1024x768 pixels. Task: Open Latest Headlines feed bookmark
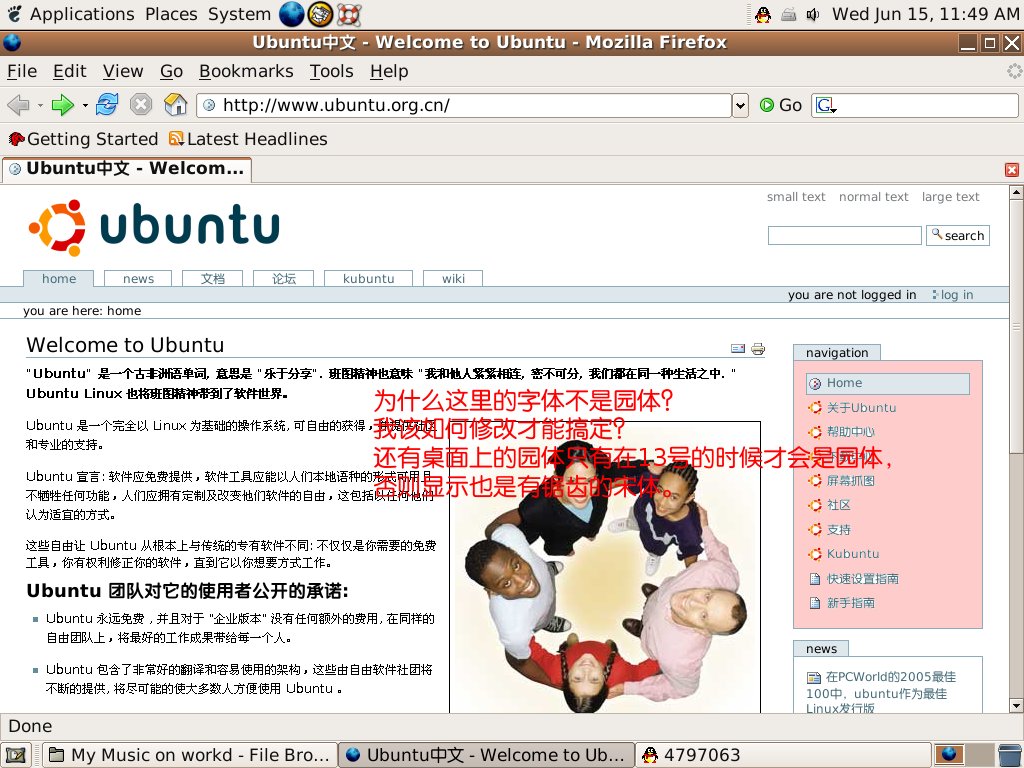tap(248, 139)
